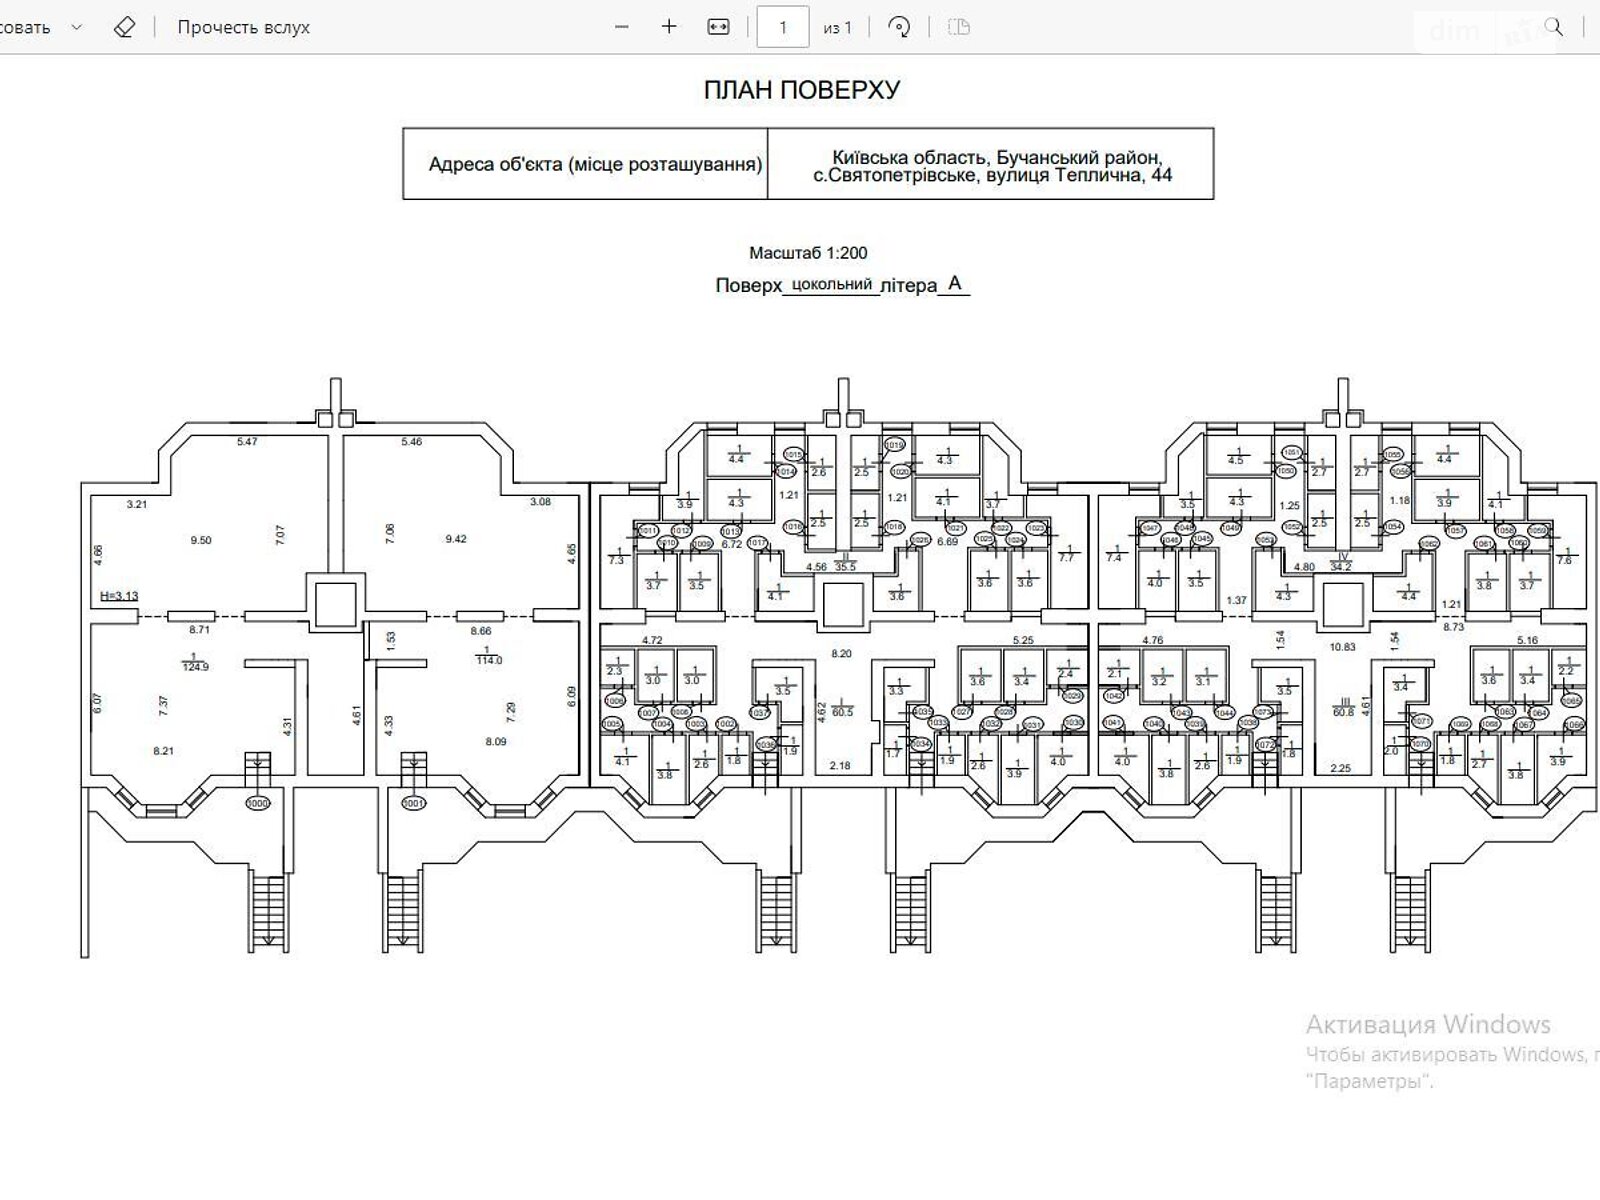Viewport: 1600px width, 1200px height.
Task: Zoom out with the minus icon
Action: pos(622,27)
